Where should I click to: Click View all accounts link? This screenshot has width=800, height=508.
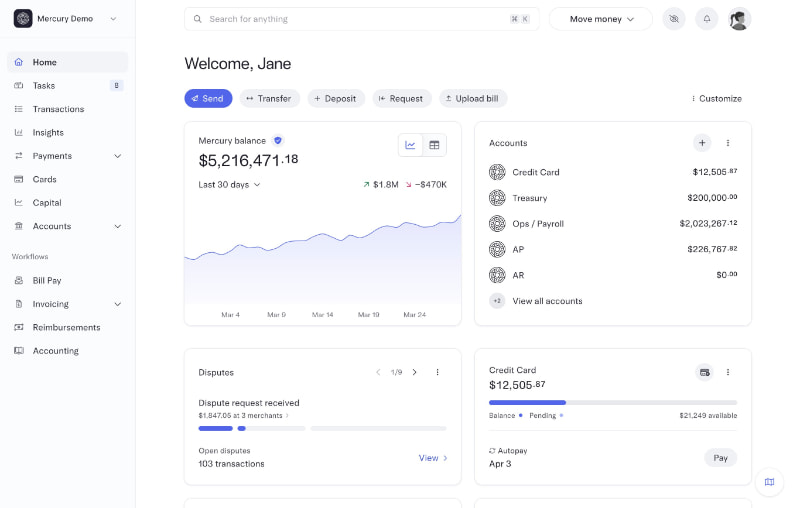pos(547,301)
